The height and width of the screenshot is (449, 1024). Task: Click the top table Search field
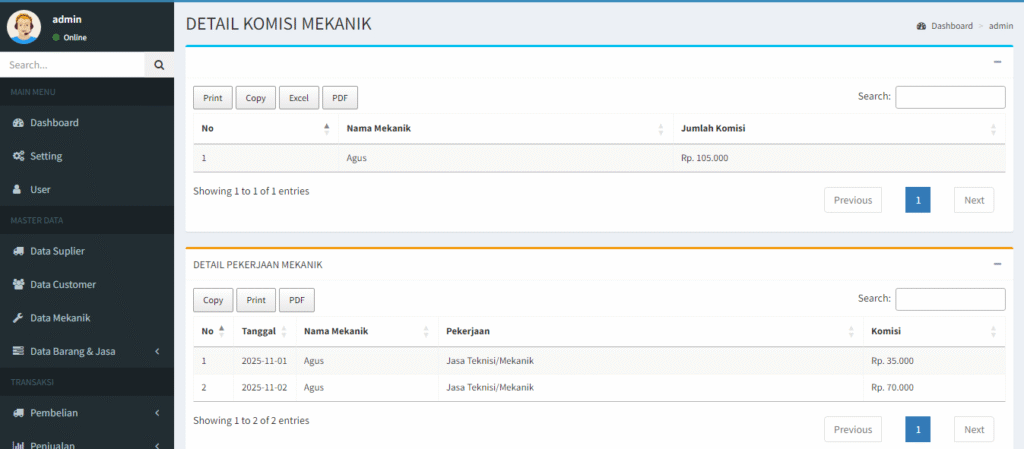coord(949,97)
